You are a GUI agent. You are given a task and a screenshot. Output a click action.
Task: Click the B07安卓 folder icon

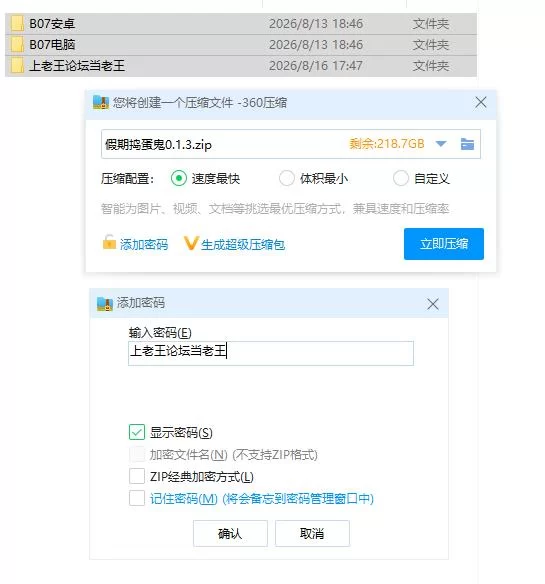tap(17, 24)
